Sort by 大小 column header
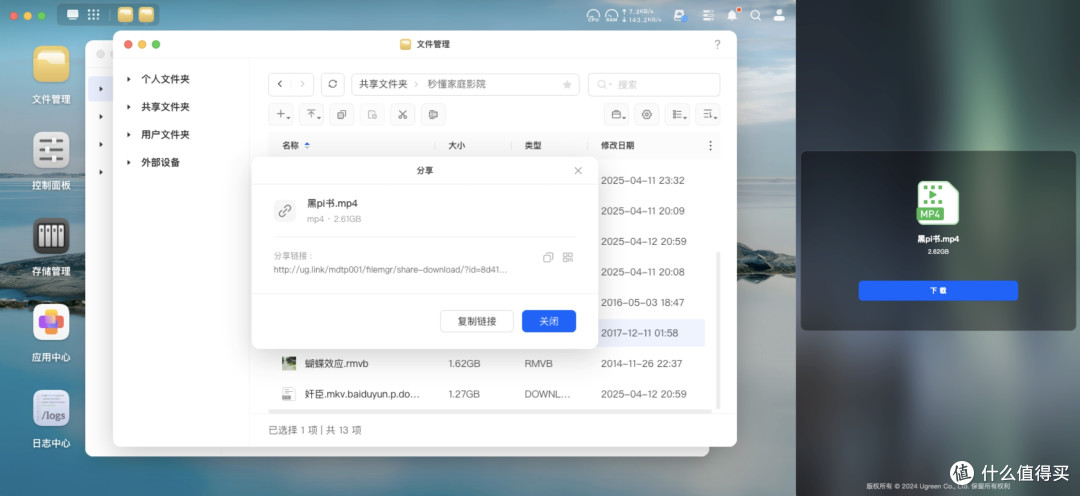 [x=457, y=145]
